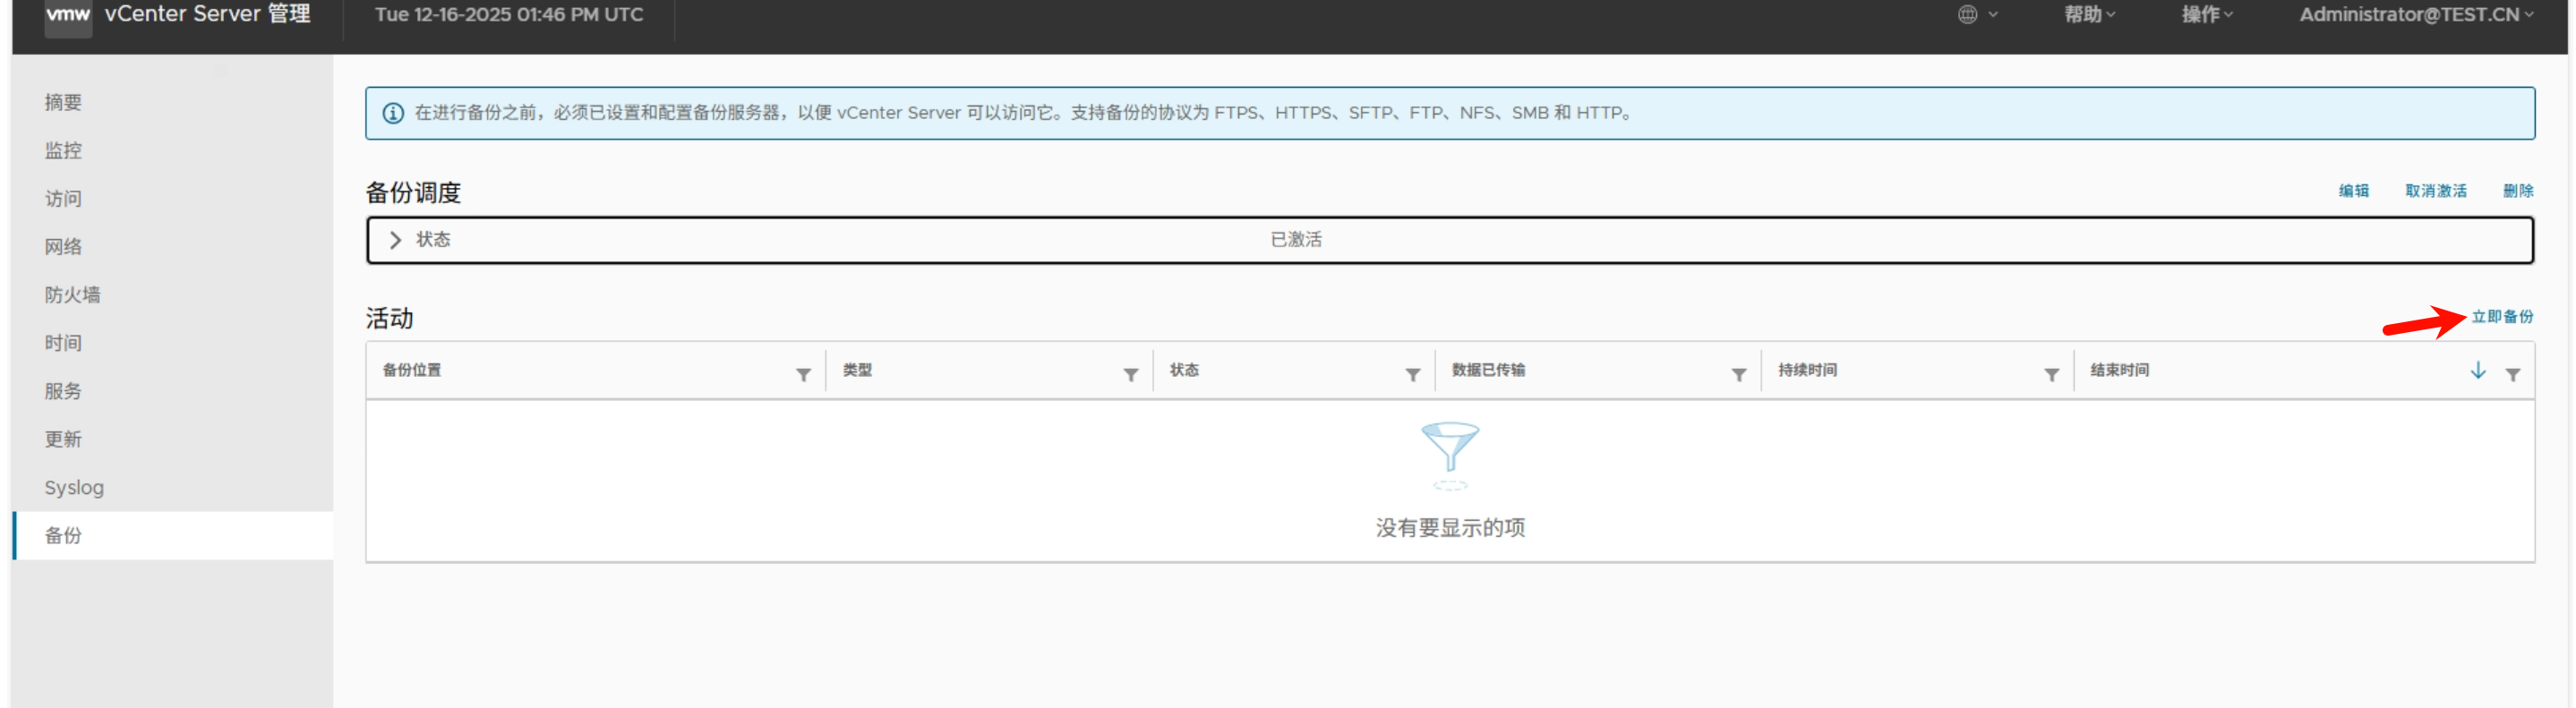Screen dimensions: 2576x708
Task: Open the 操作 dropdown menu
Action: [2207, 14]
